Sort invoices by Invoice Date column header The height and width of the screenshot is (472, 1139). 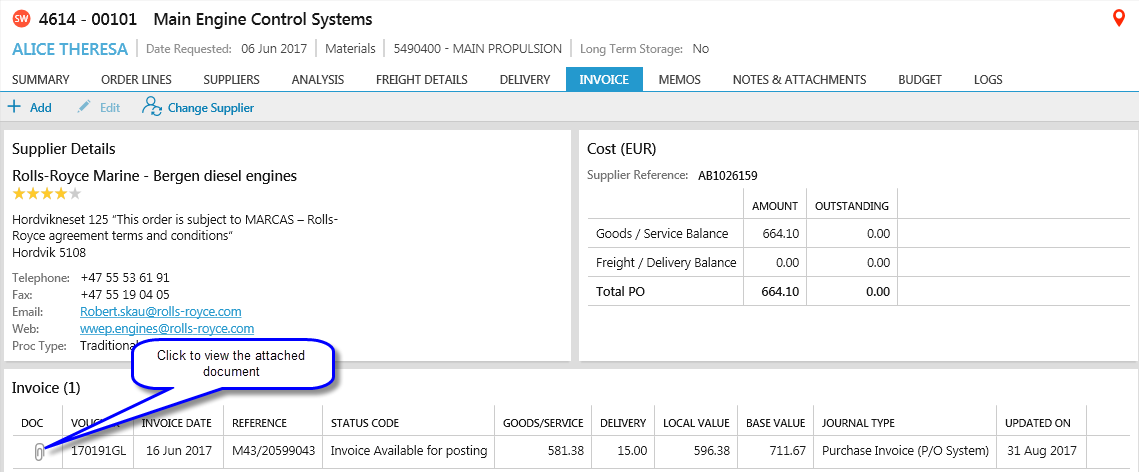coord(175,423)
